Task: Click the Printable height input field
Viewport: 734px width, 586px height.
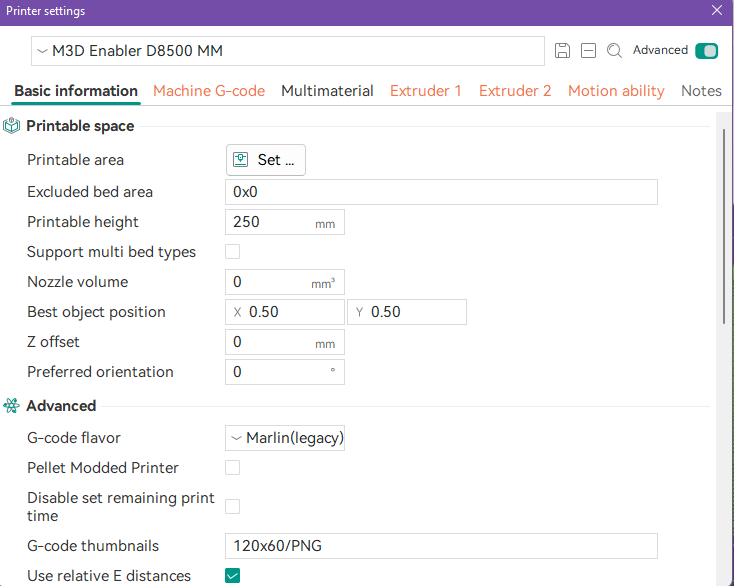Action: [x=270, y=222]
